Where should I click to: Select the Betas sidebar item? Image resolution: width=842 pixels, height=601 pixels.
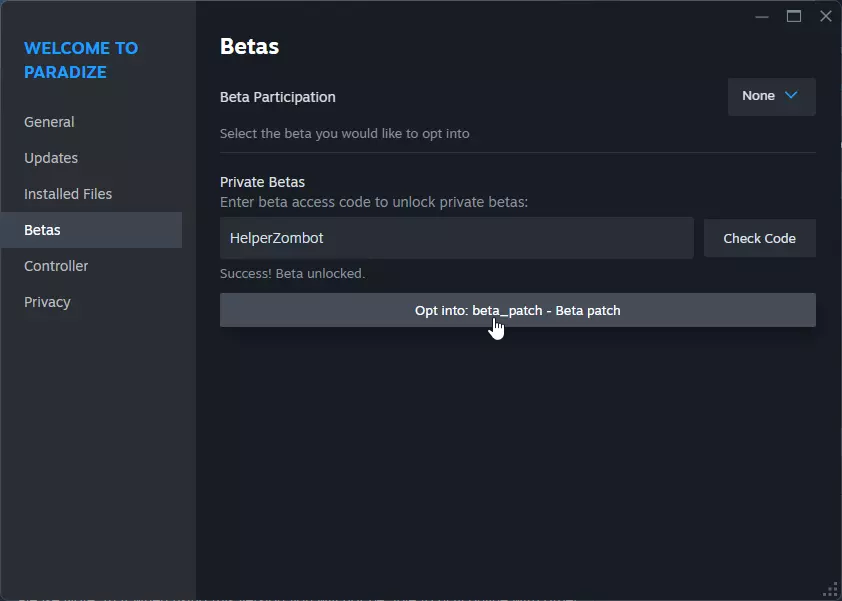point(42,230)
